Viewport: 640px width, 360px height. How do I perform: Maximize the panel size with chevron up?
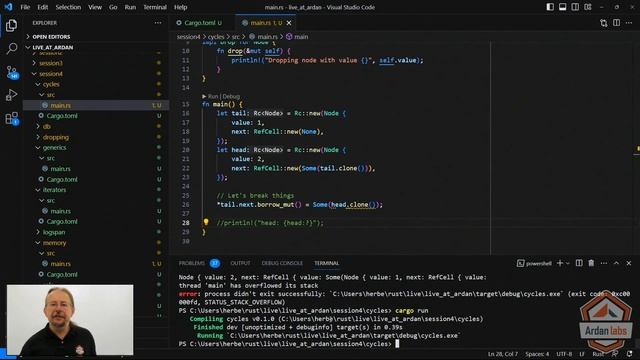(616, 263)
